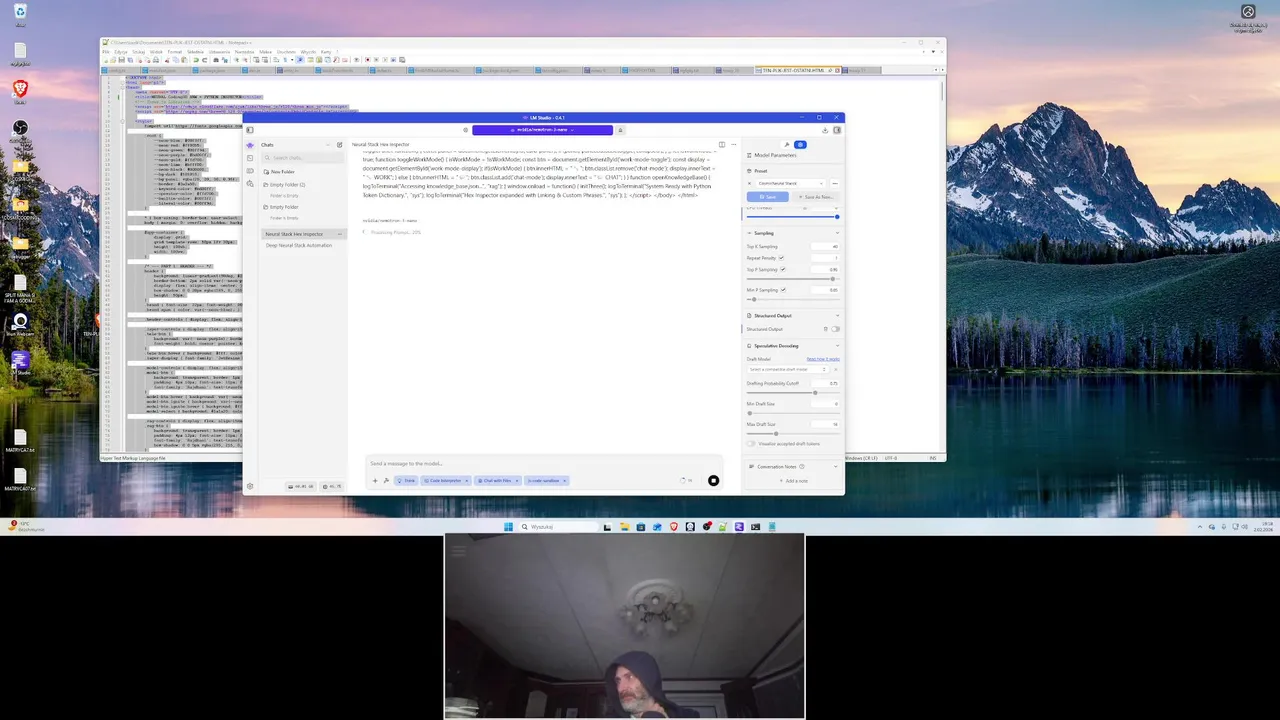This screenshot has height=720, width=1280.
Task: Select the Neural Stack Hex Inspector chat
Action: pyautogui.click(x=304, y=234)
